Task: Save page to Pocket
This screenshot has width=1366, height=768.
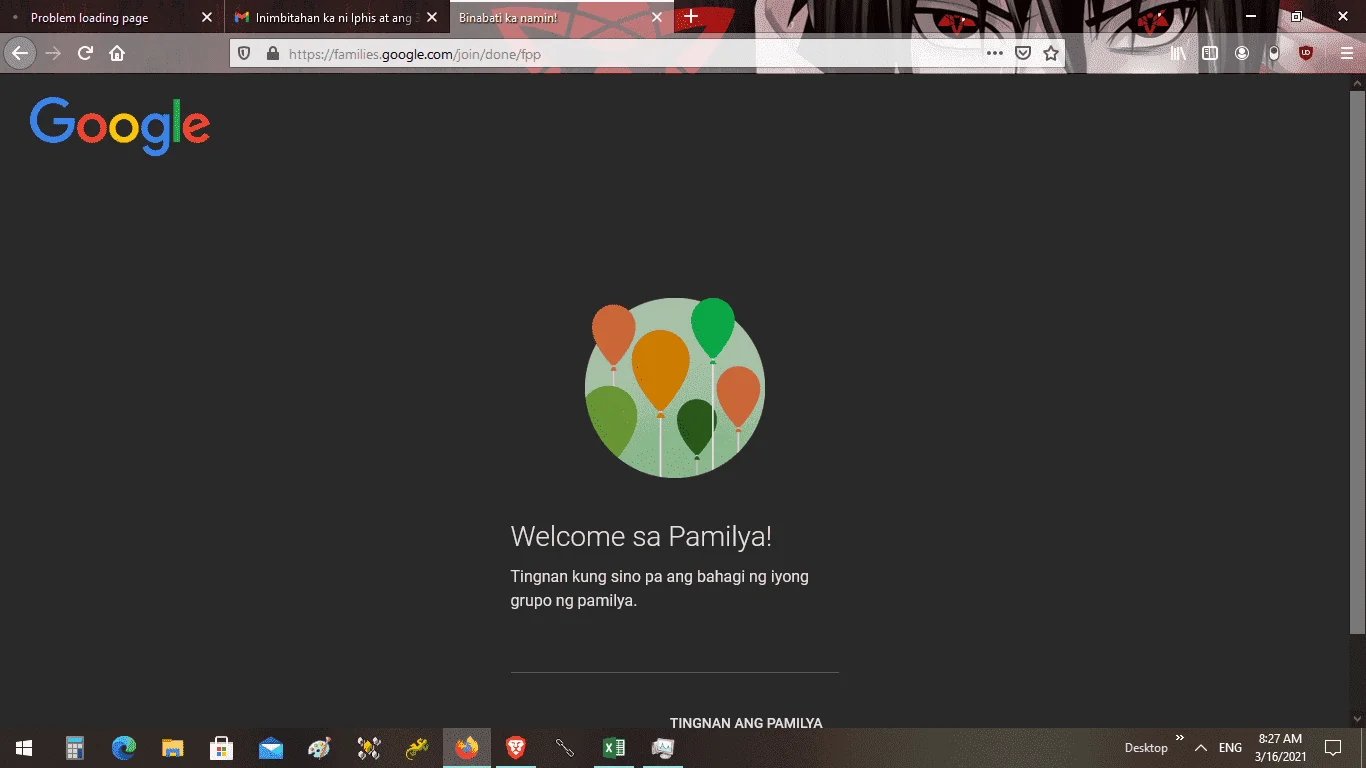Action: point(1023,53)
